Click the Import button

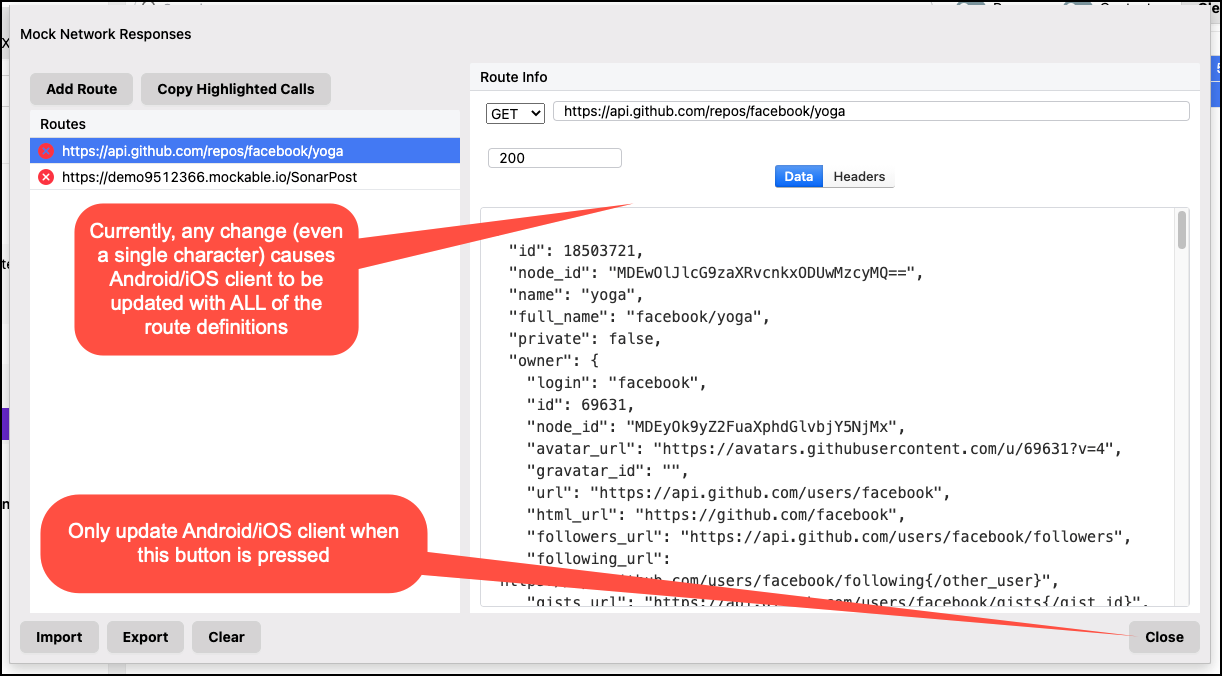[x=59, y=637]
